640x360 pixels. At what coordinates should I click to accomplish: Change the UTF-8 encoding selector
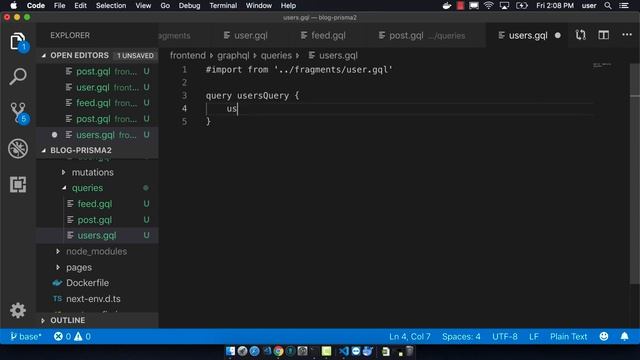click(504, 336)
